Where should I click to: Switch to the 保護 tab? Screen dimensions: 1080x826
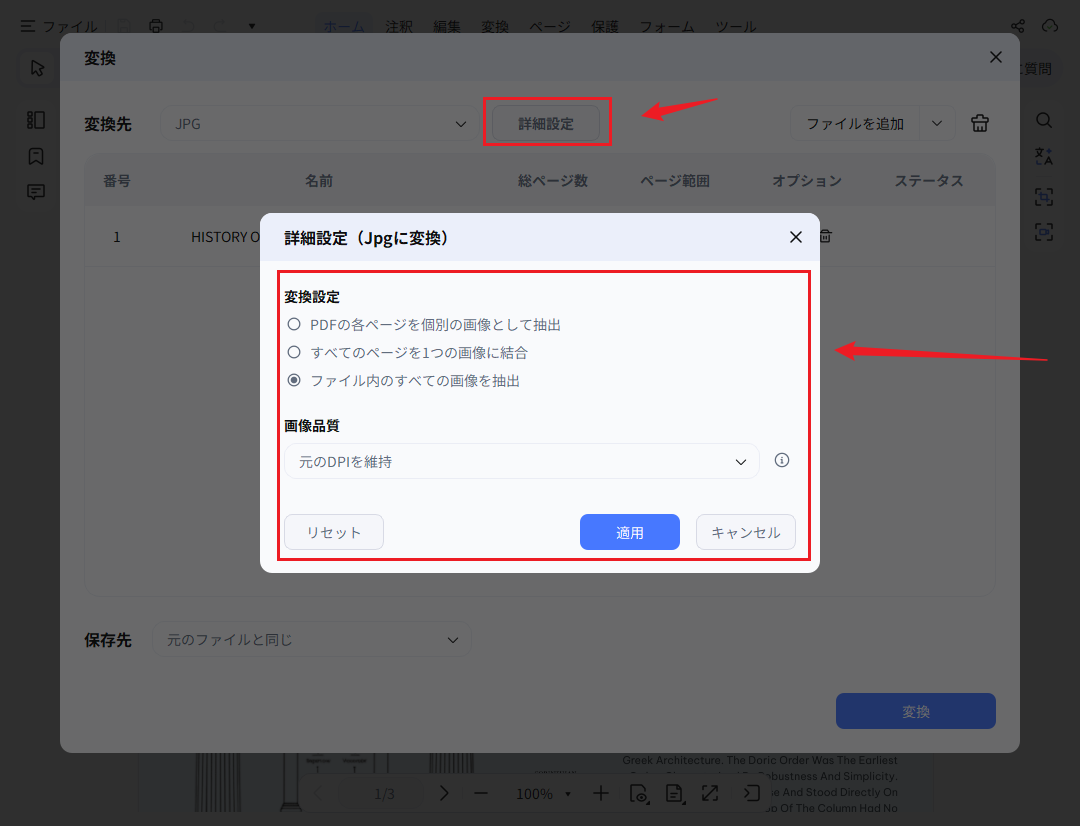coord(605,26)
